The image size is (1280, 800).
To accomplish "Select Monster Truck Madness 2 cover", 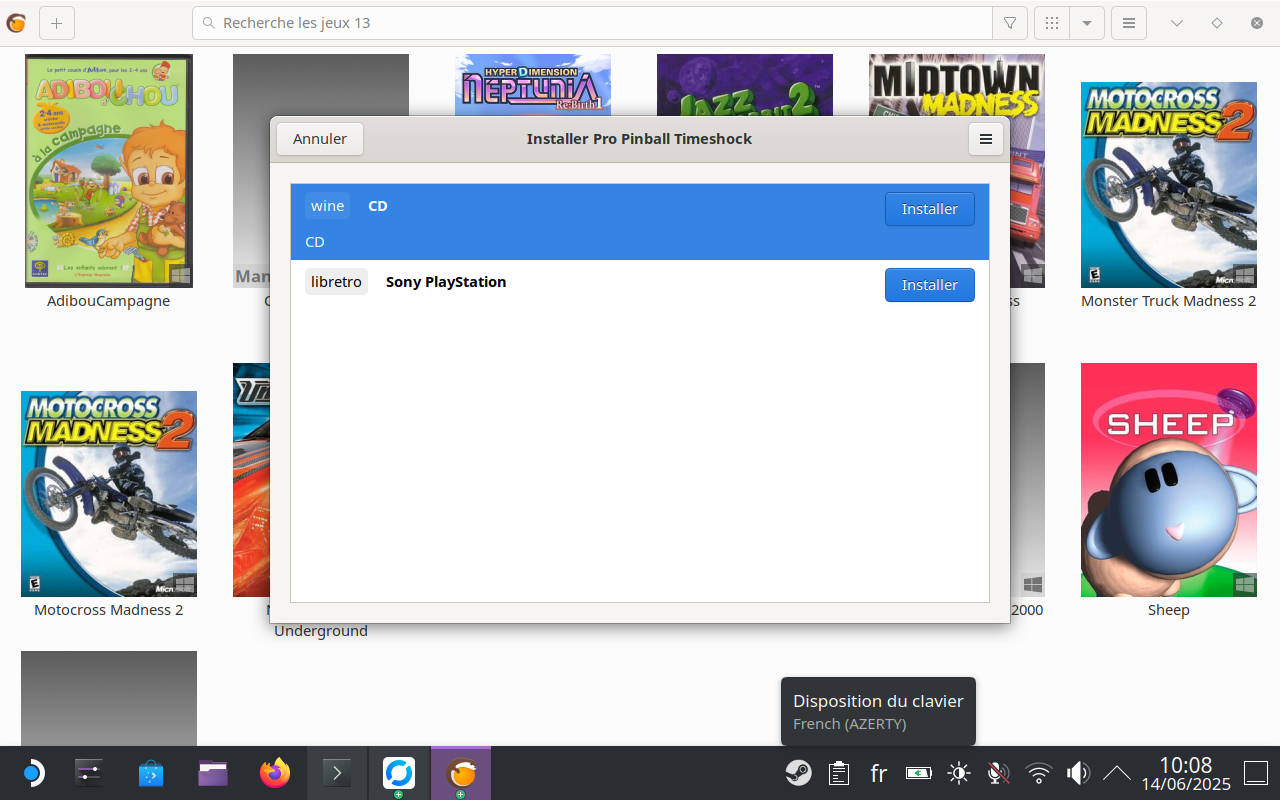I will coord(1169,185).
